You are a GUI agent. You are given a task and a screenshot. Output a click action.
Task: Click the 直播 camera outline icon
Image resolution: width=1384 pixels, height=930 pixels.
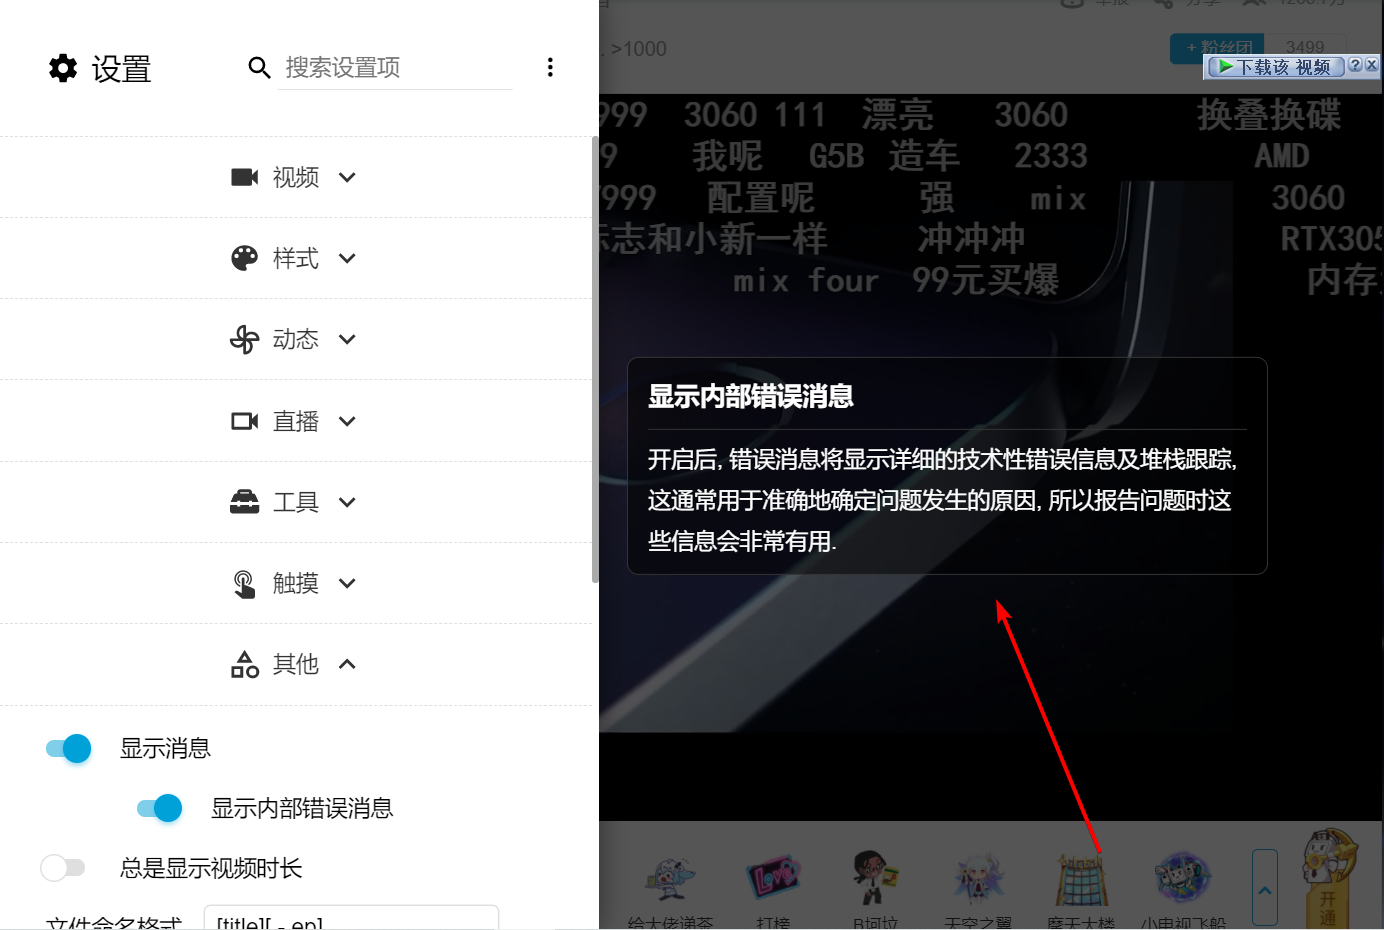(245, 421)
